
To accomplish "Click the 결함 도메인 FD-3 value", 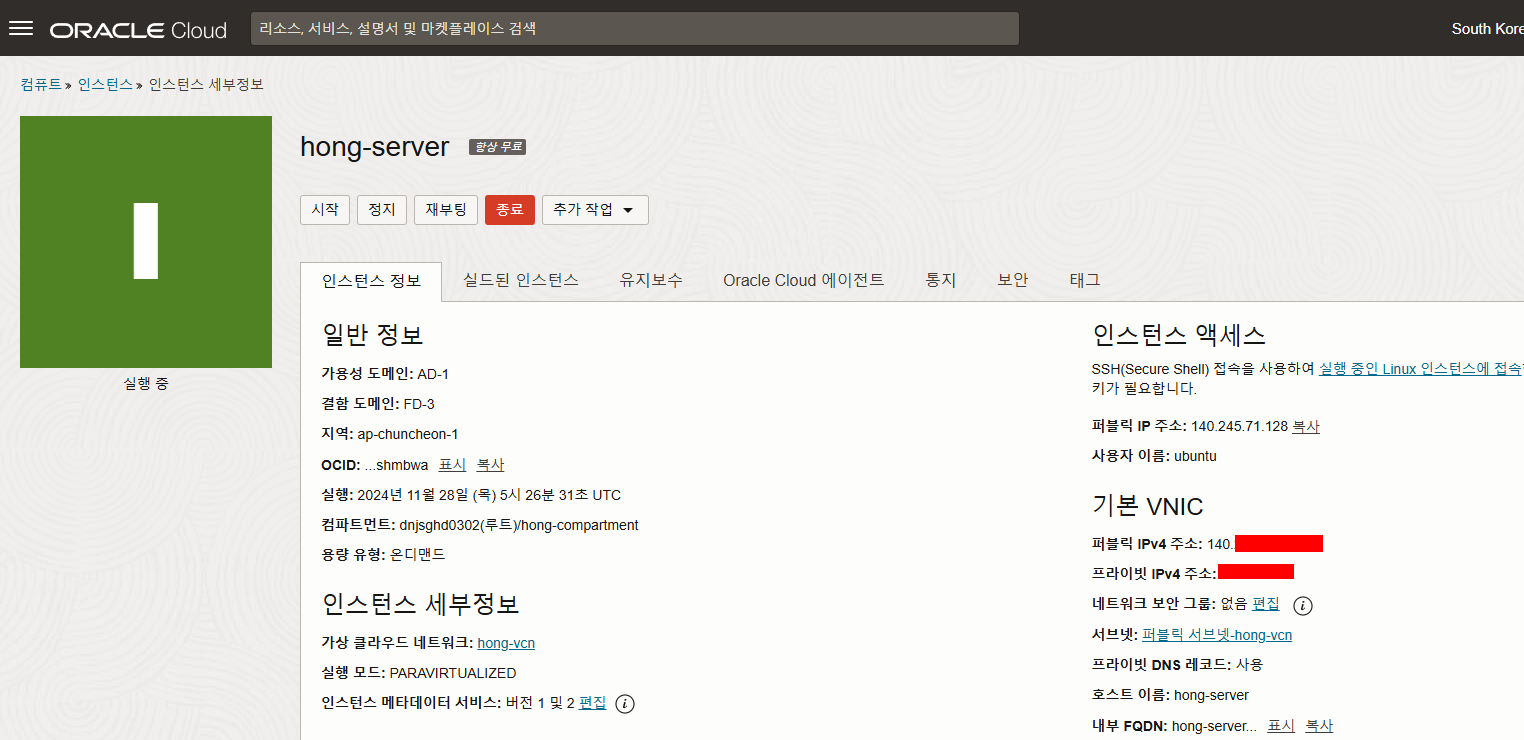I will [x=419, y=404].
